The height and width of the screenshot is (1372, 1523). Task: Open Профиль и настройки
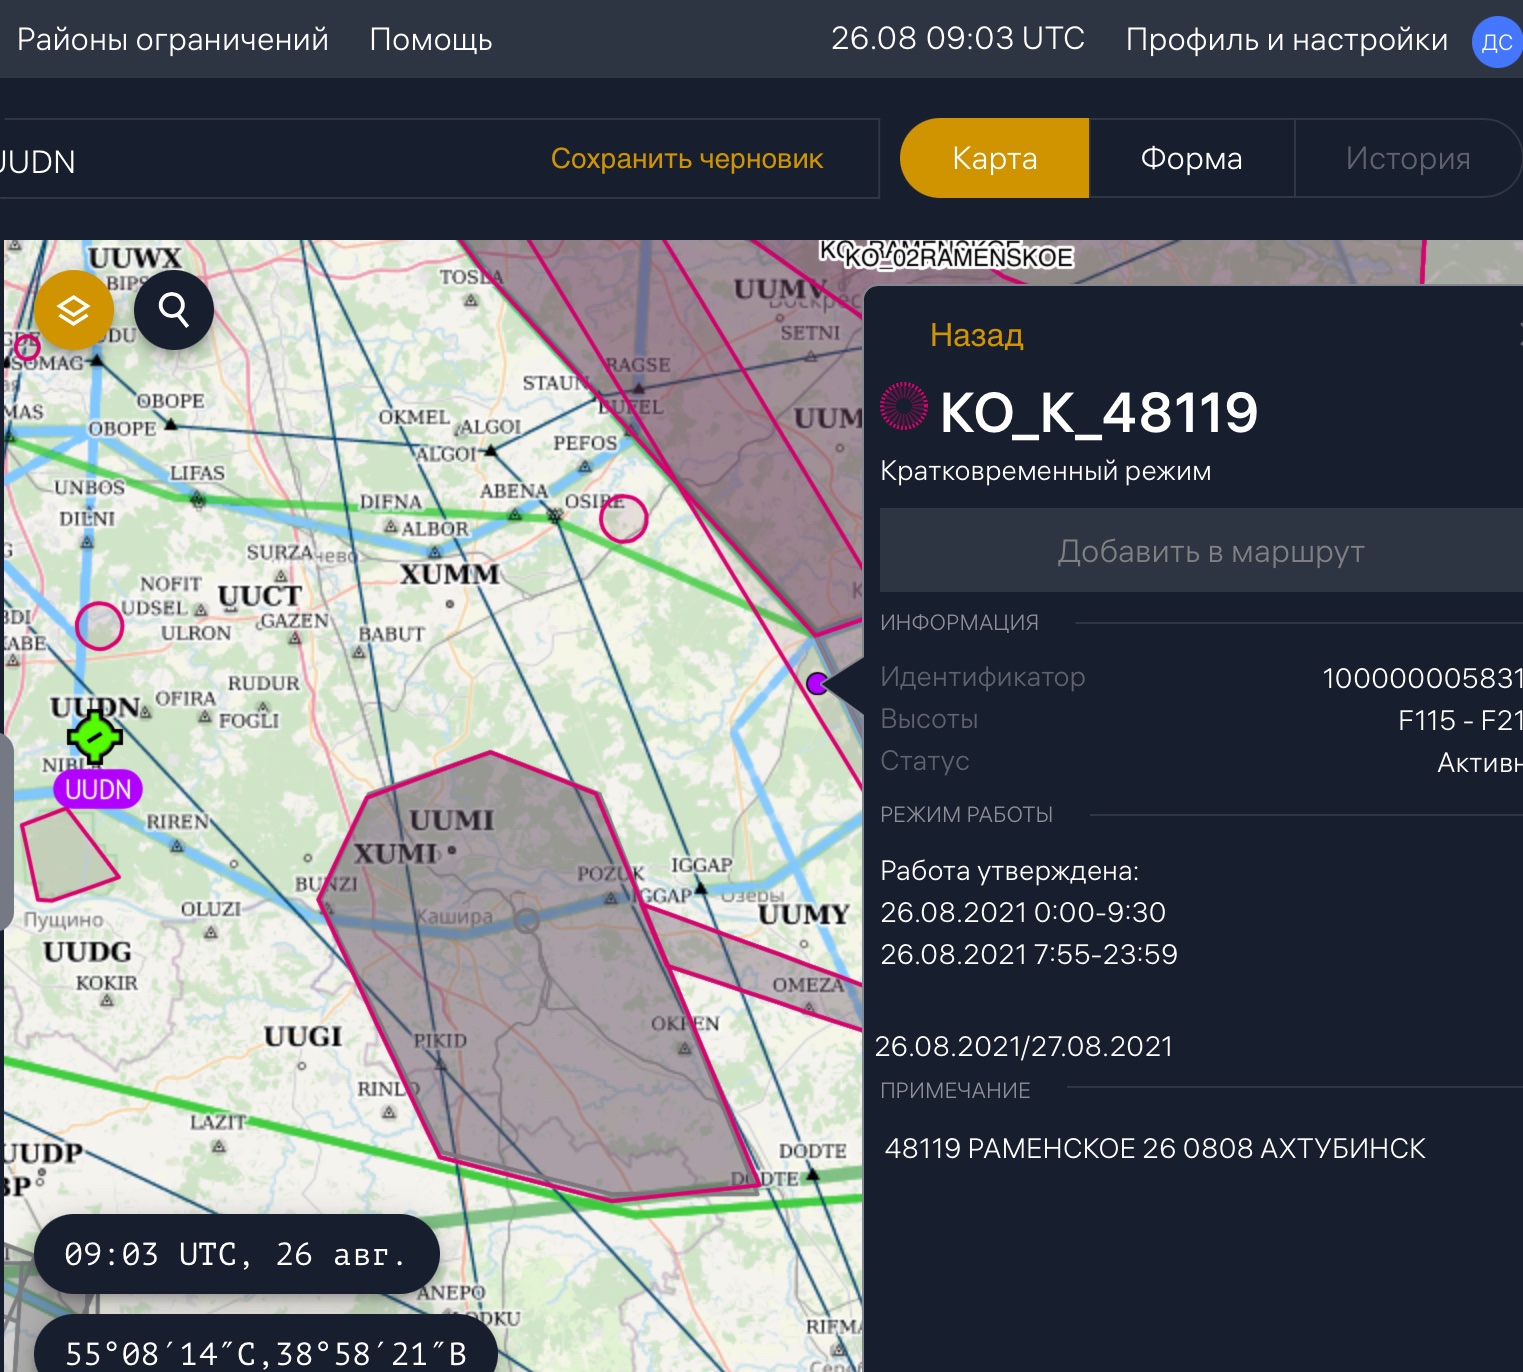[1286, 39]
